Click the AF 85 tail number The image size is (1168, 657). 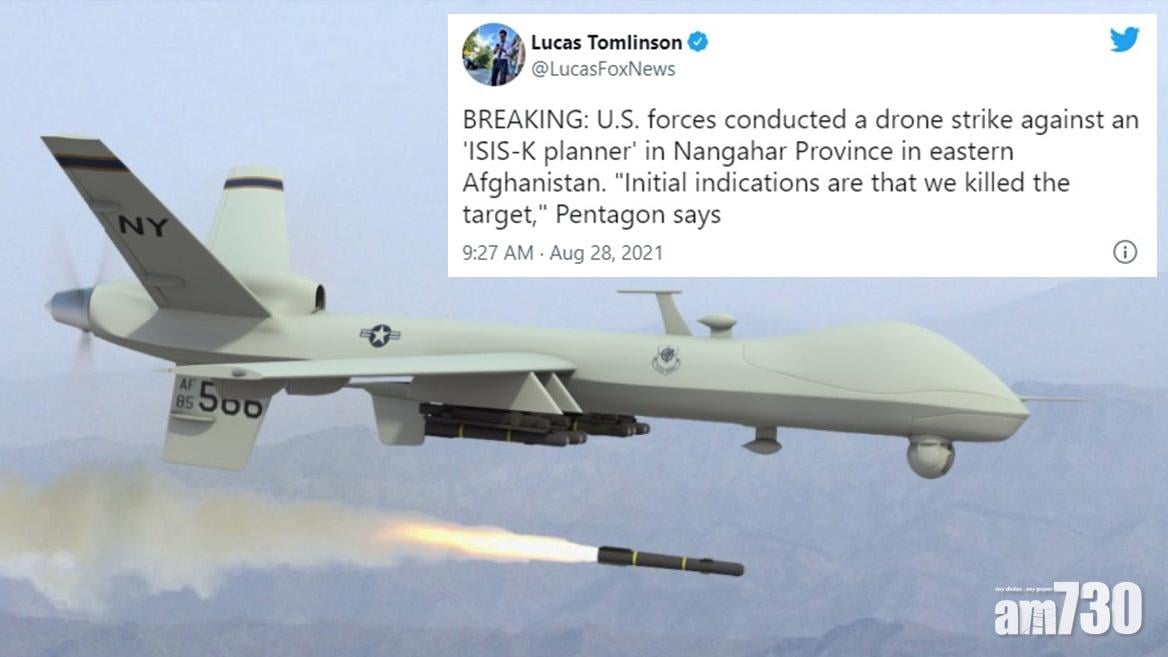pos(218,397)
